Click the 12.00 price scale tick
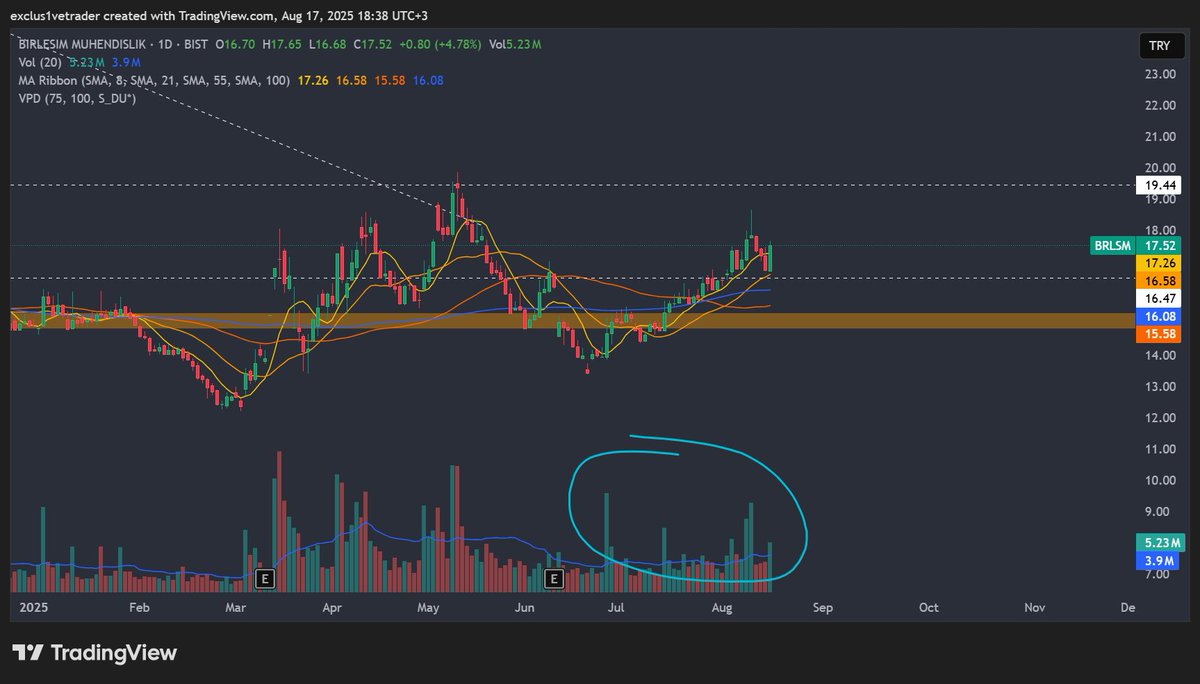The width and height of the screenshot is (1200, 684). (1160, 418)
